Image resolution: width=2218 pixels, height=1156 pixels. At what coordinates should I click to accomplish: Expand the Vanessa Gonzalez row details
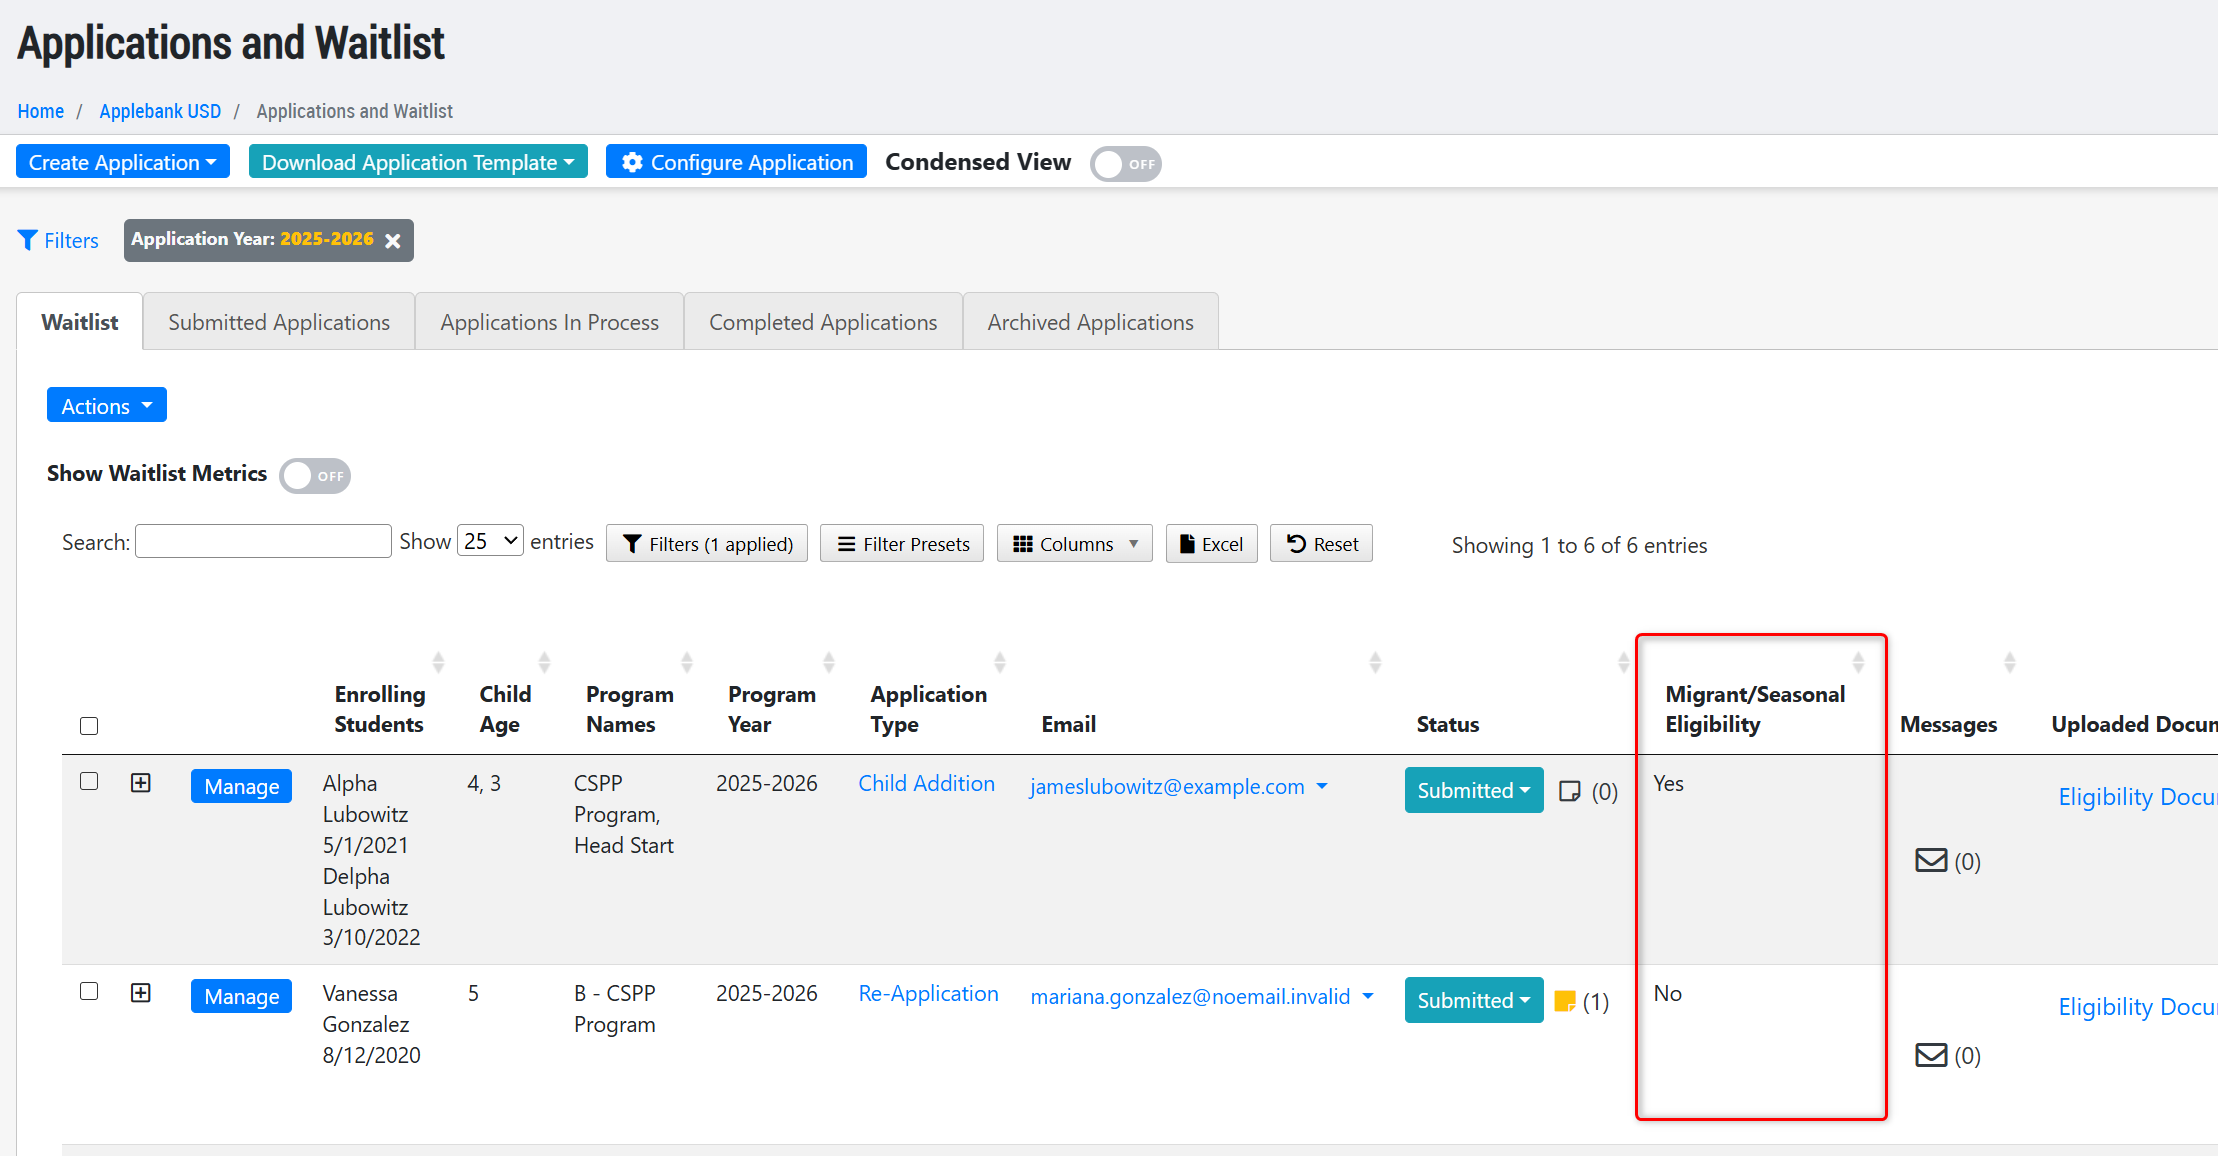click(x=141, y=992)
